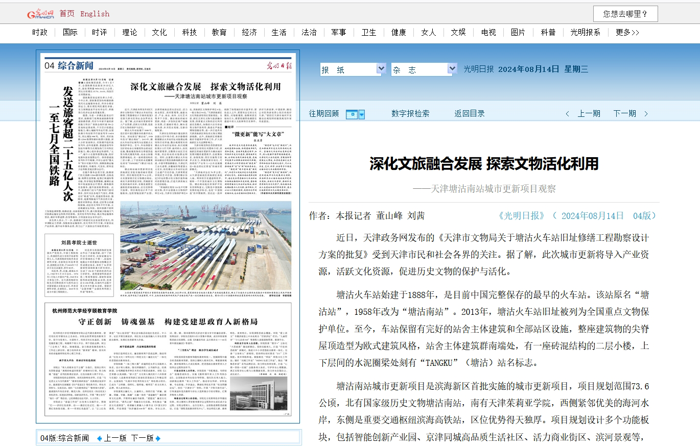
Task: Go to 下一期 next issue
Action: (x=625, y=114)
